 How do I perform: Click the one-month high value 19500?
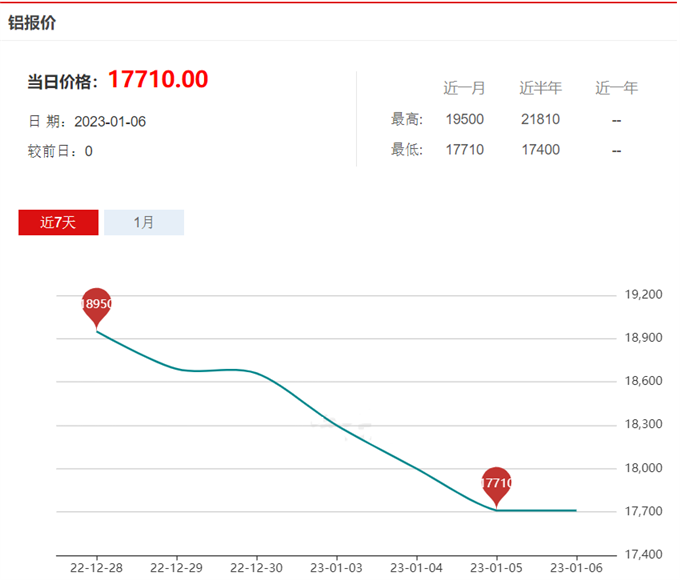pos(465,119)
